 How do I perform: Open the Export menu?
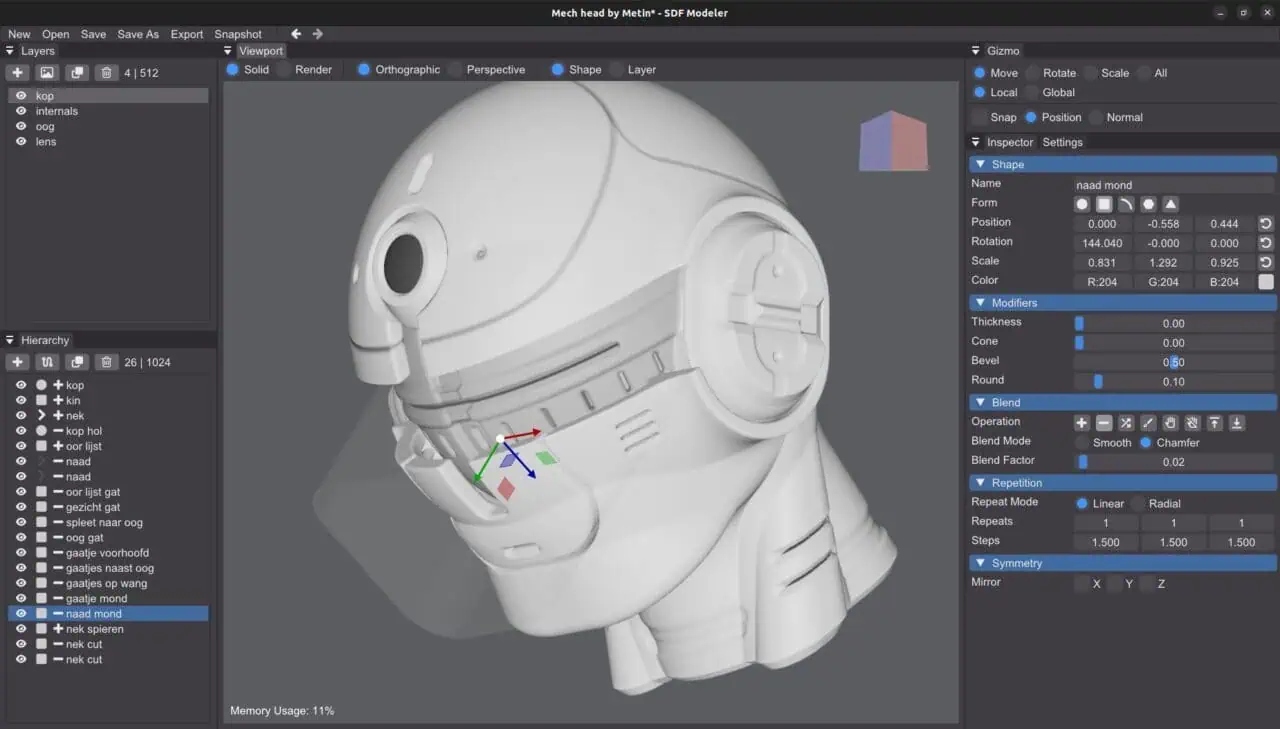[x=187, y=34]
